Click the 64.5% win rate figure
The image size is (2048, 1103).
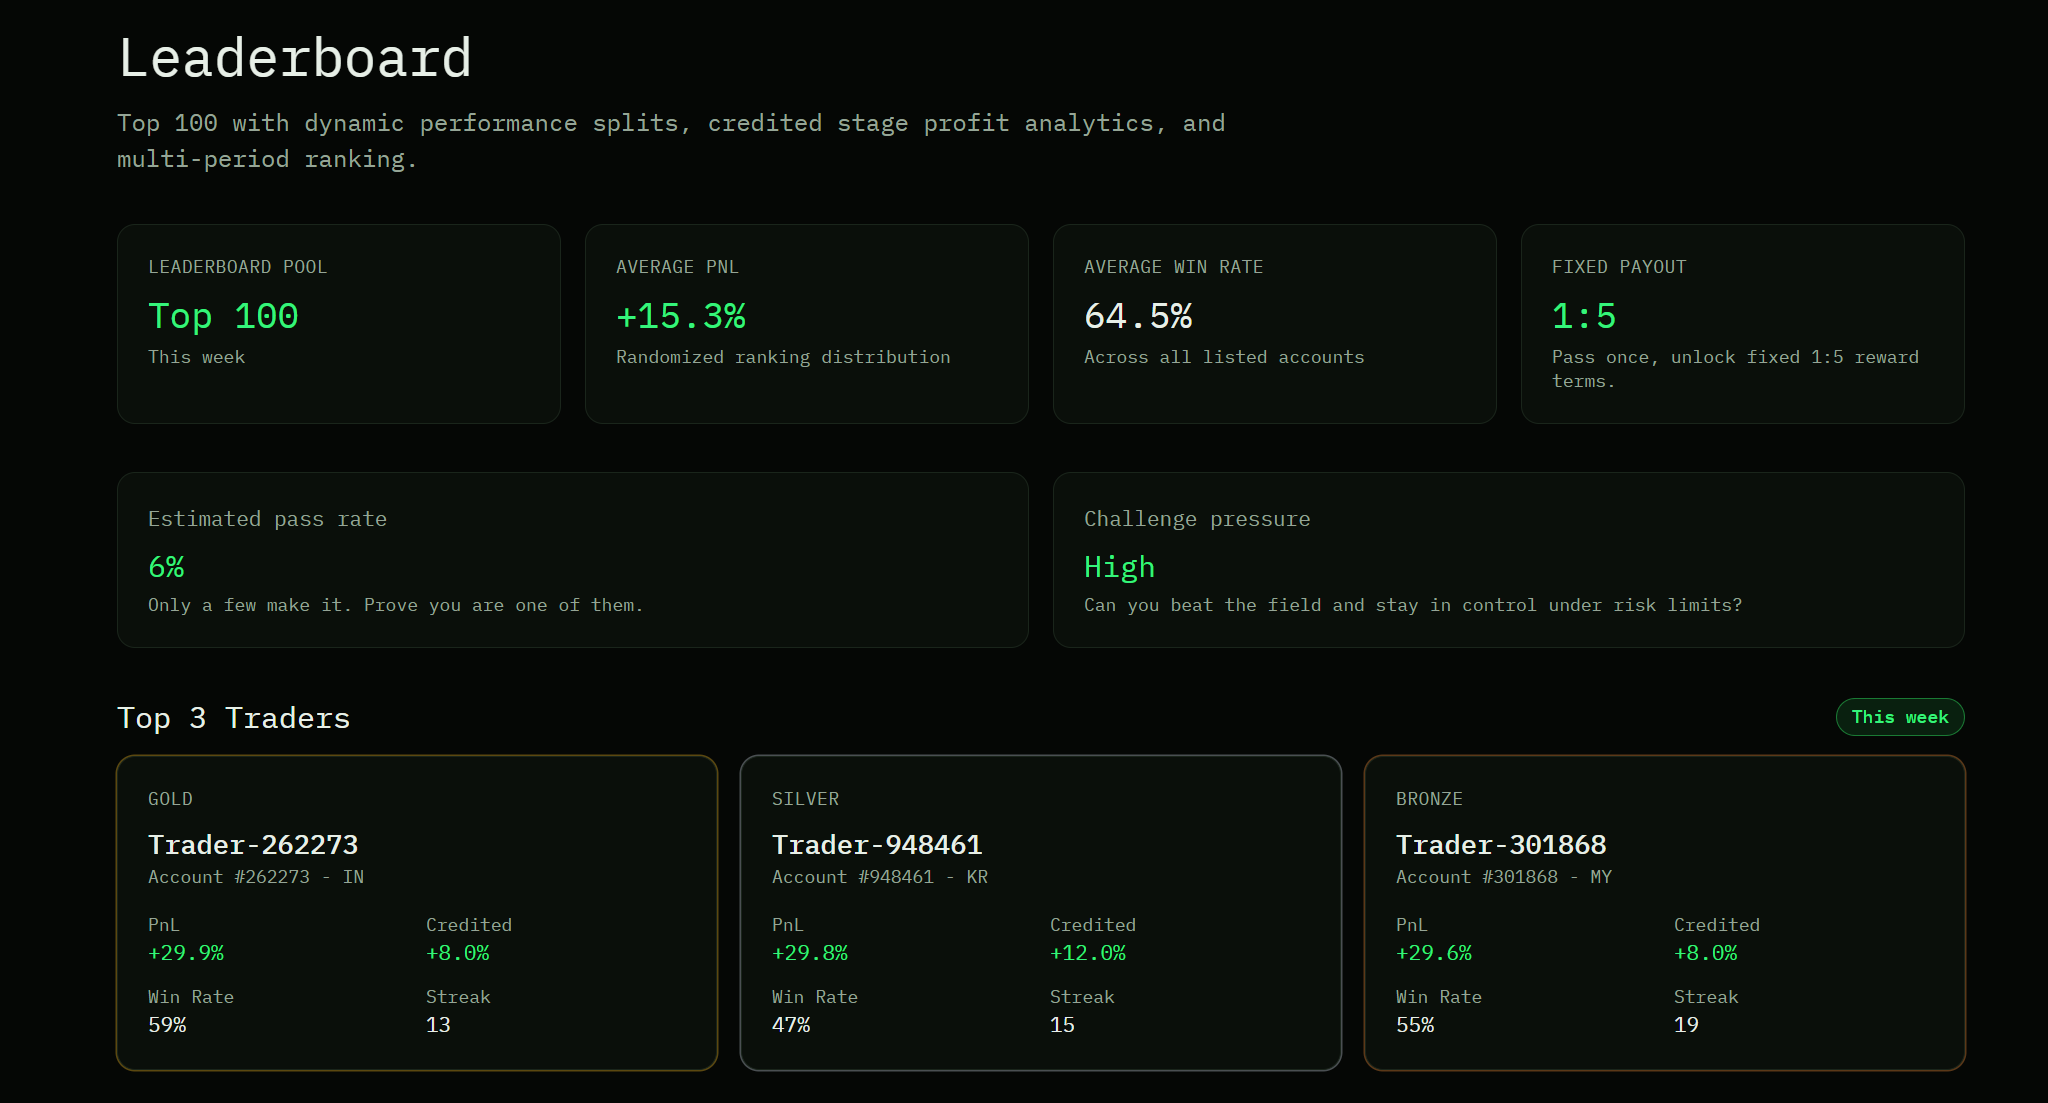1139,317
